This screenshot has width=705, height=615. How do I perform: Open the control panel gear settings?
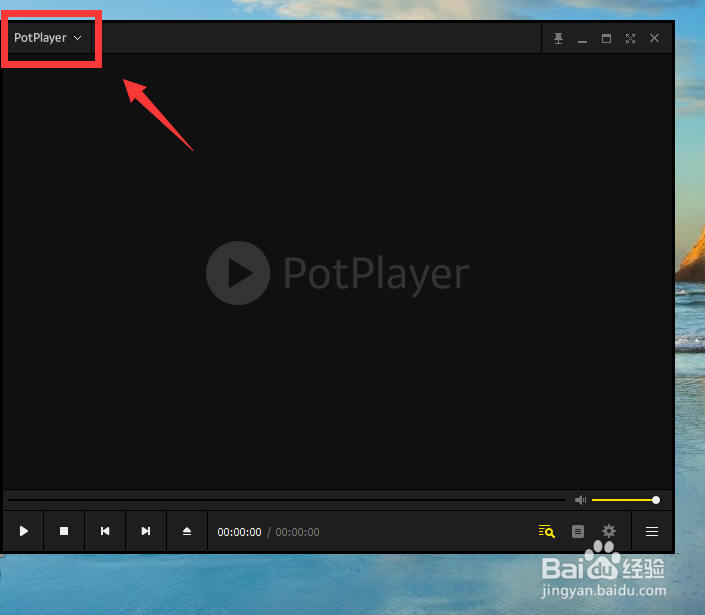609,531
